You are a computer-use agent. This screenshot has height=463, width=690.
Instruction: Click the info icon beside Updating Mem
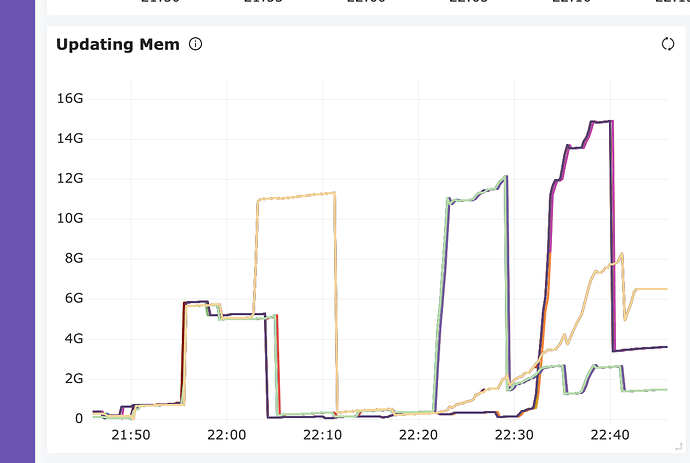[196, 44]
